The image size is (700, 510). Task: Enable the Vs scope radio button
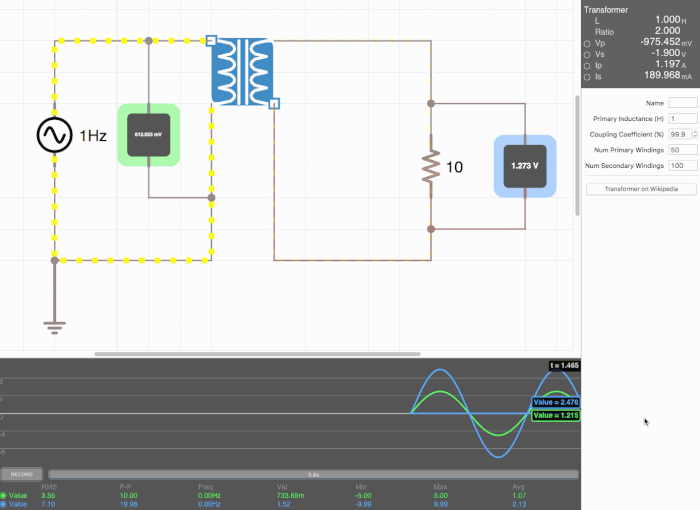pyautogui.click(x=587, y=54)
